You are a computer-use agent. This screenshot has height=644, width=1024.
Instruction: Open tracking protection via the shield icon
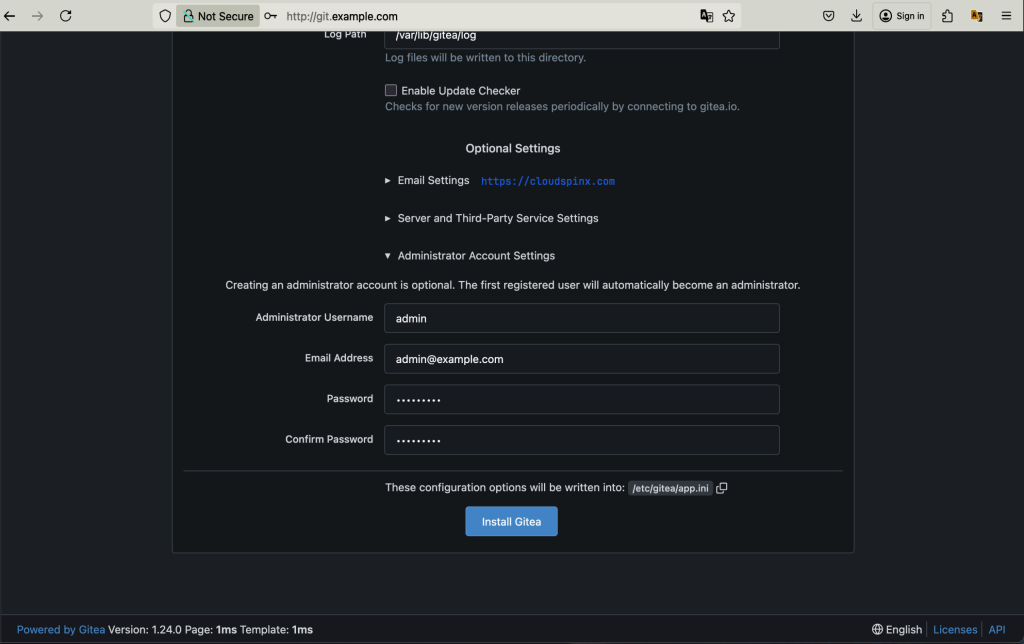163,16
